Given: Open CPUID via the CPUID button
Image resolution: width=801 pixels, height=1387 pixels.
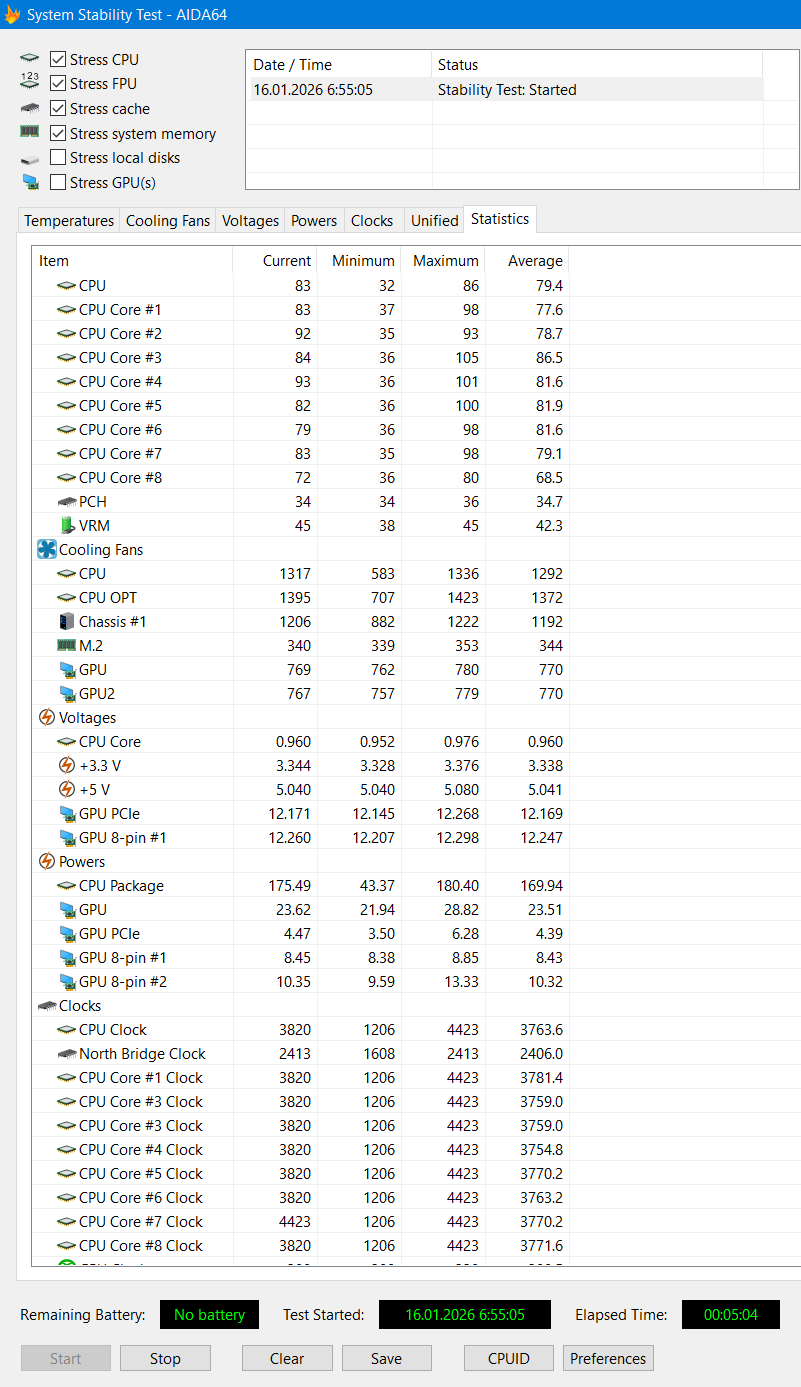Looking at the screenshot, I should (x=508, y=1358).
